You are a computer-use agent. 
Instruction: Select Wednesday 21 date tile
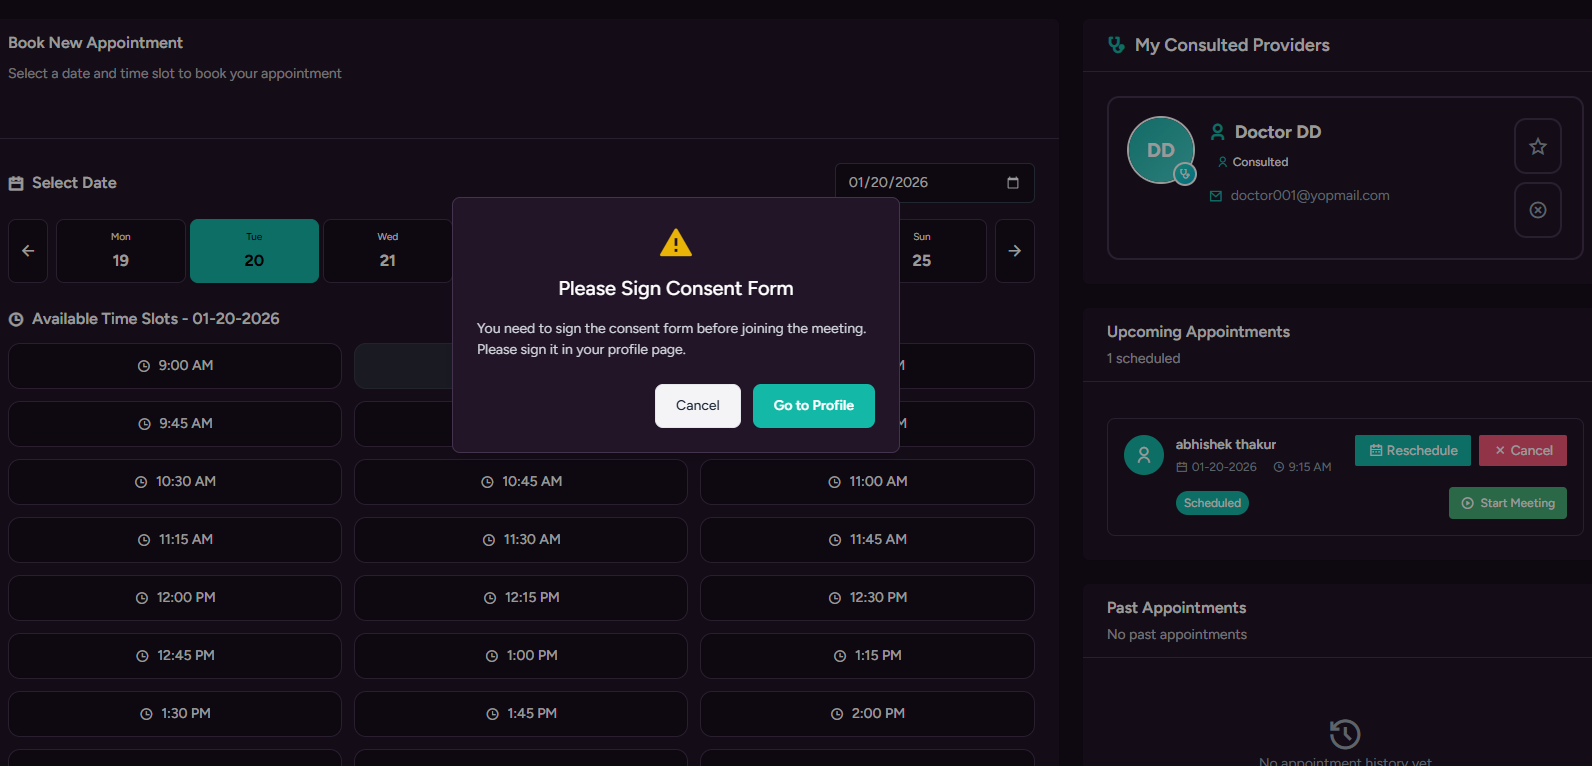(x=387, y=251)
